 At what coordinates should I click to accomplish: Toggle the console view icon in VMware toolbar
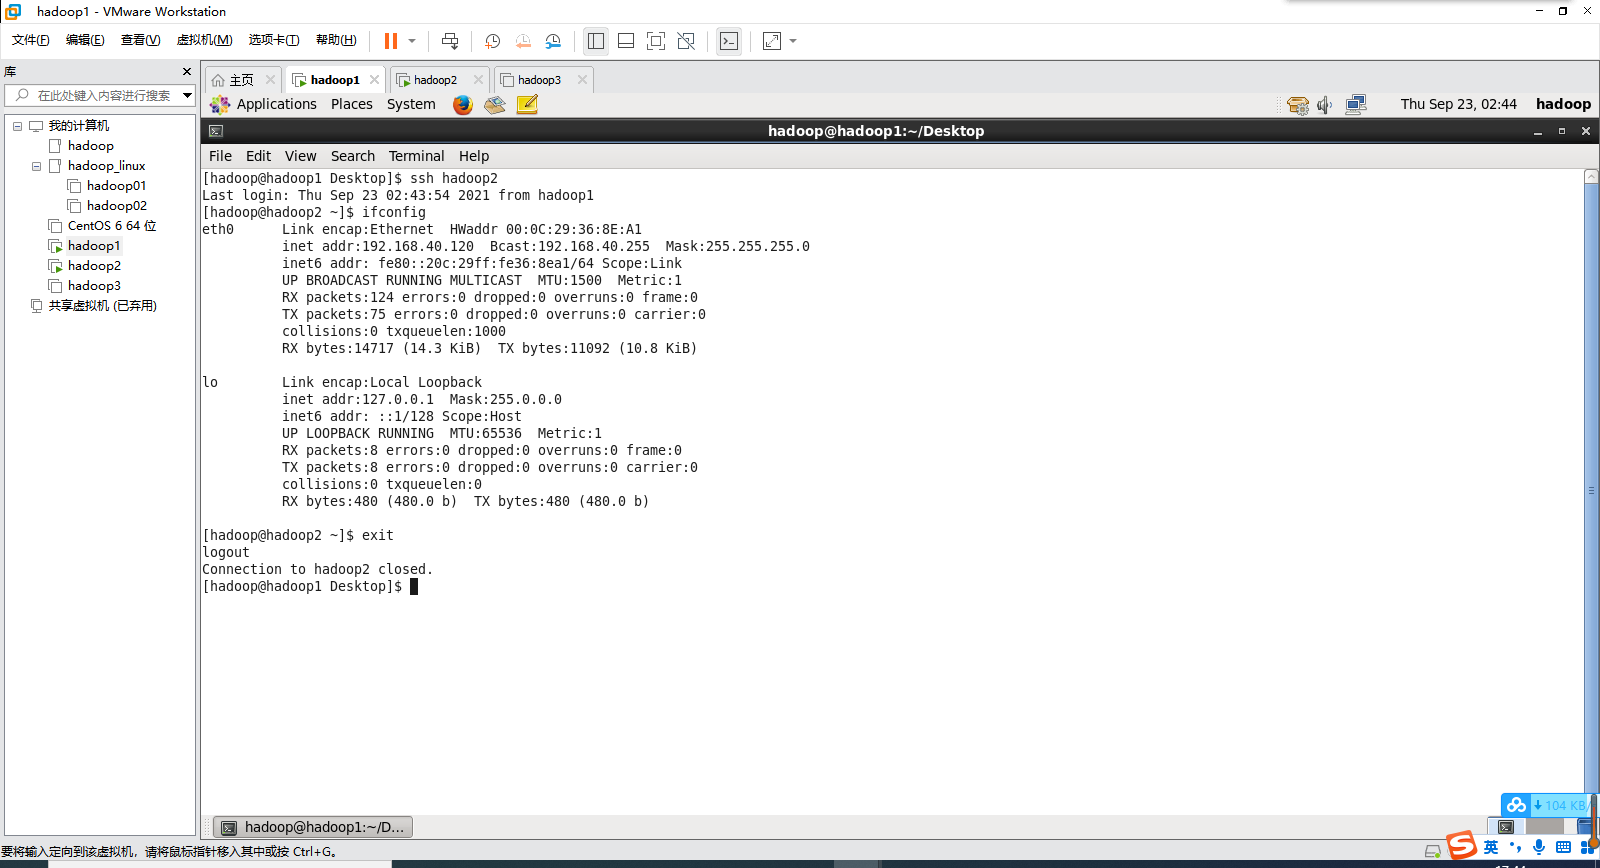coord(729,41)
